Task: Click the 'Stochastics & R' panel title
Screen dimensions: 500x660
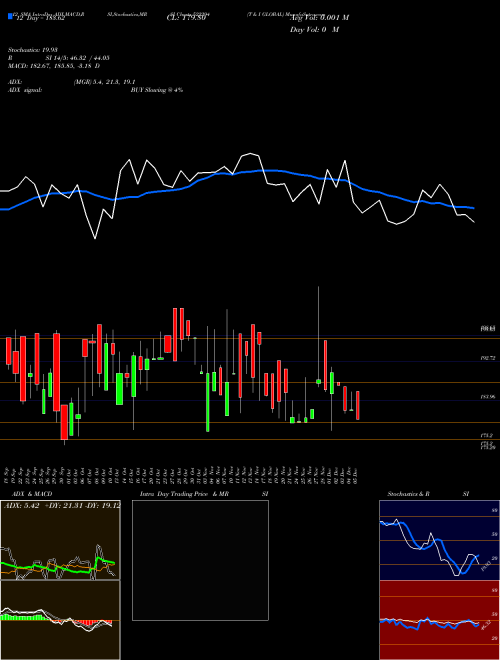Action: tap(409, 494)
